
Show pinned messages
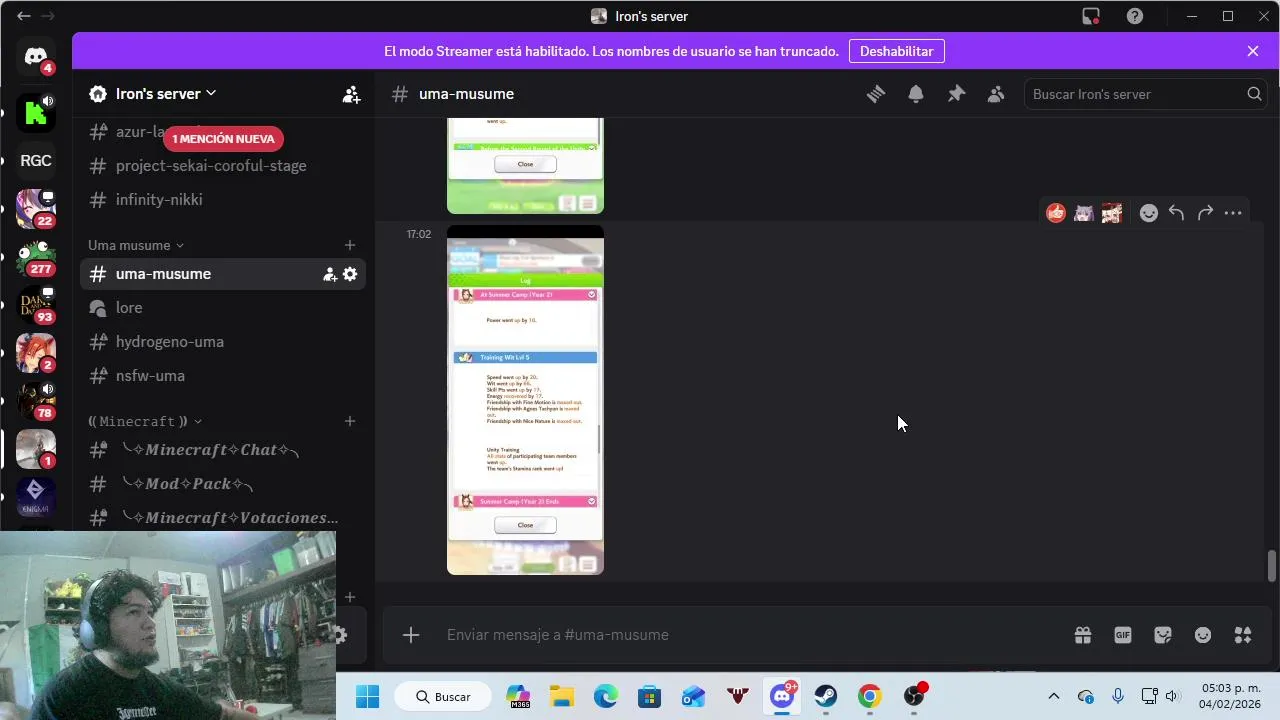(x=956, y=94)
